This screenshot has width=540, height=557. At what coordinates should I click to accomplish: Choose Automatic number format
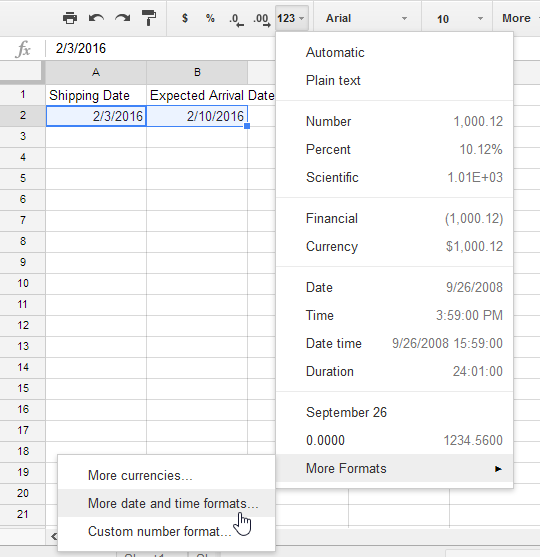[394, 53]
